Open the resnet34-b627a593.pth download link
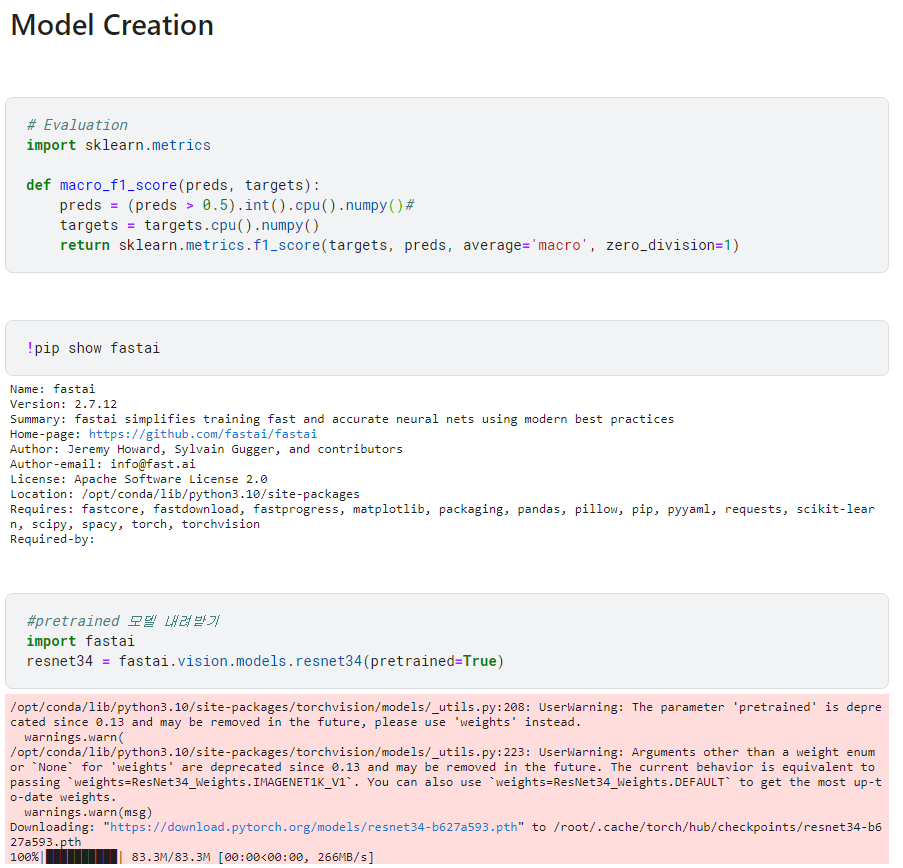The image size is (903, 868). click(313, 827)
